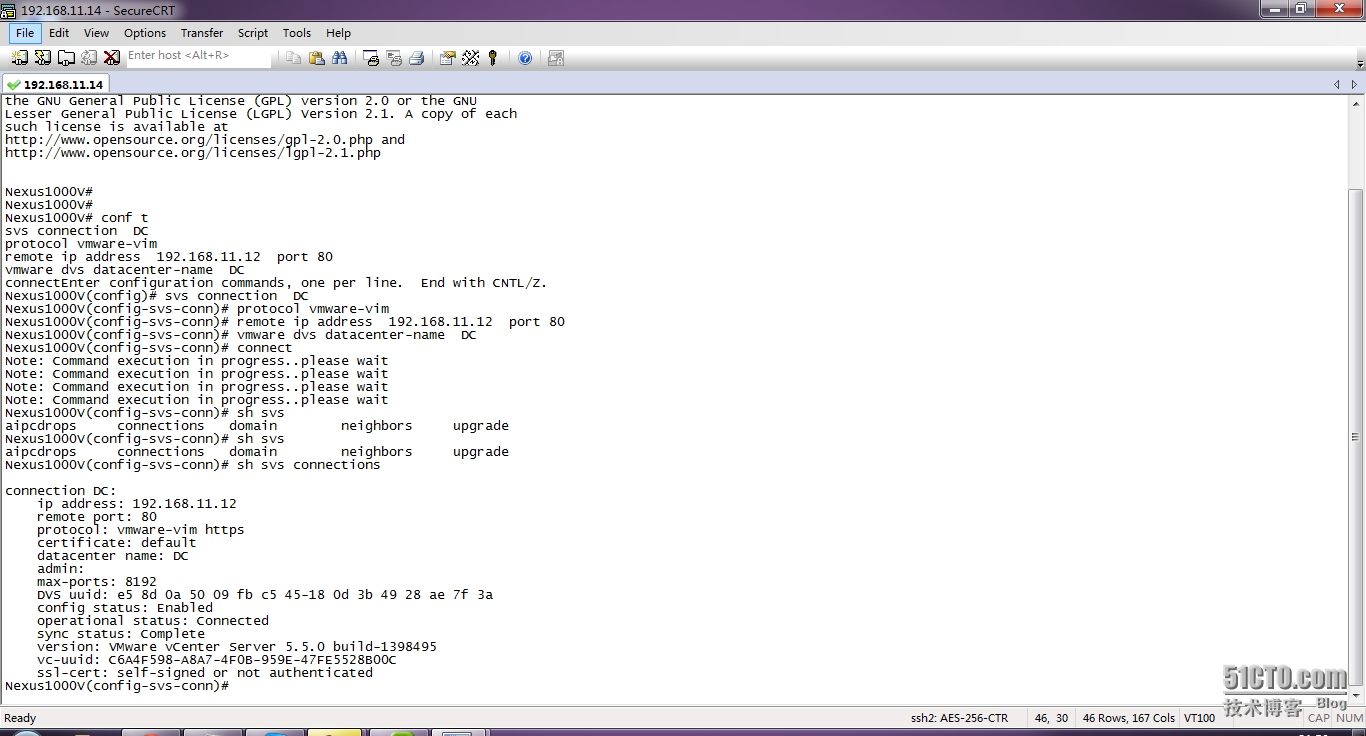The image size is (1366, 736).
Task: Open the Tools menu
Action: [297, 33]
